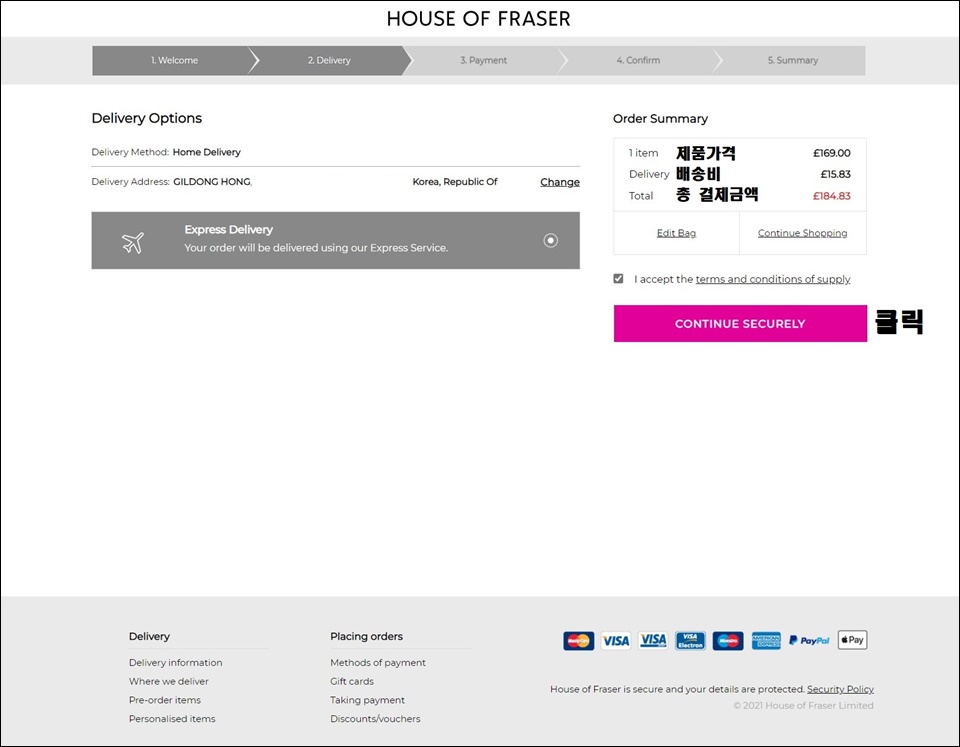Click the Delivery Options heading
Viewport: 960px width, 747px height.
coord(146,118)
